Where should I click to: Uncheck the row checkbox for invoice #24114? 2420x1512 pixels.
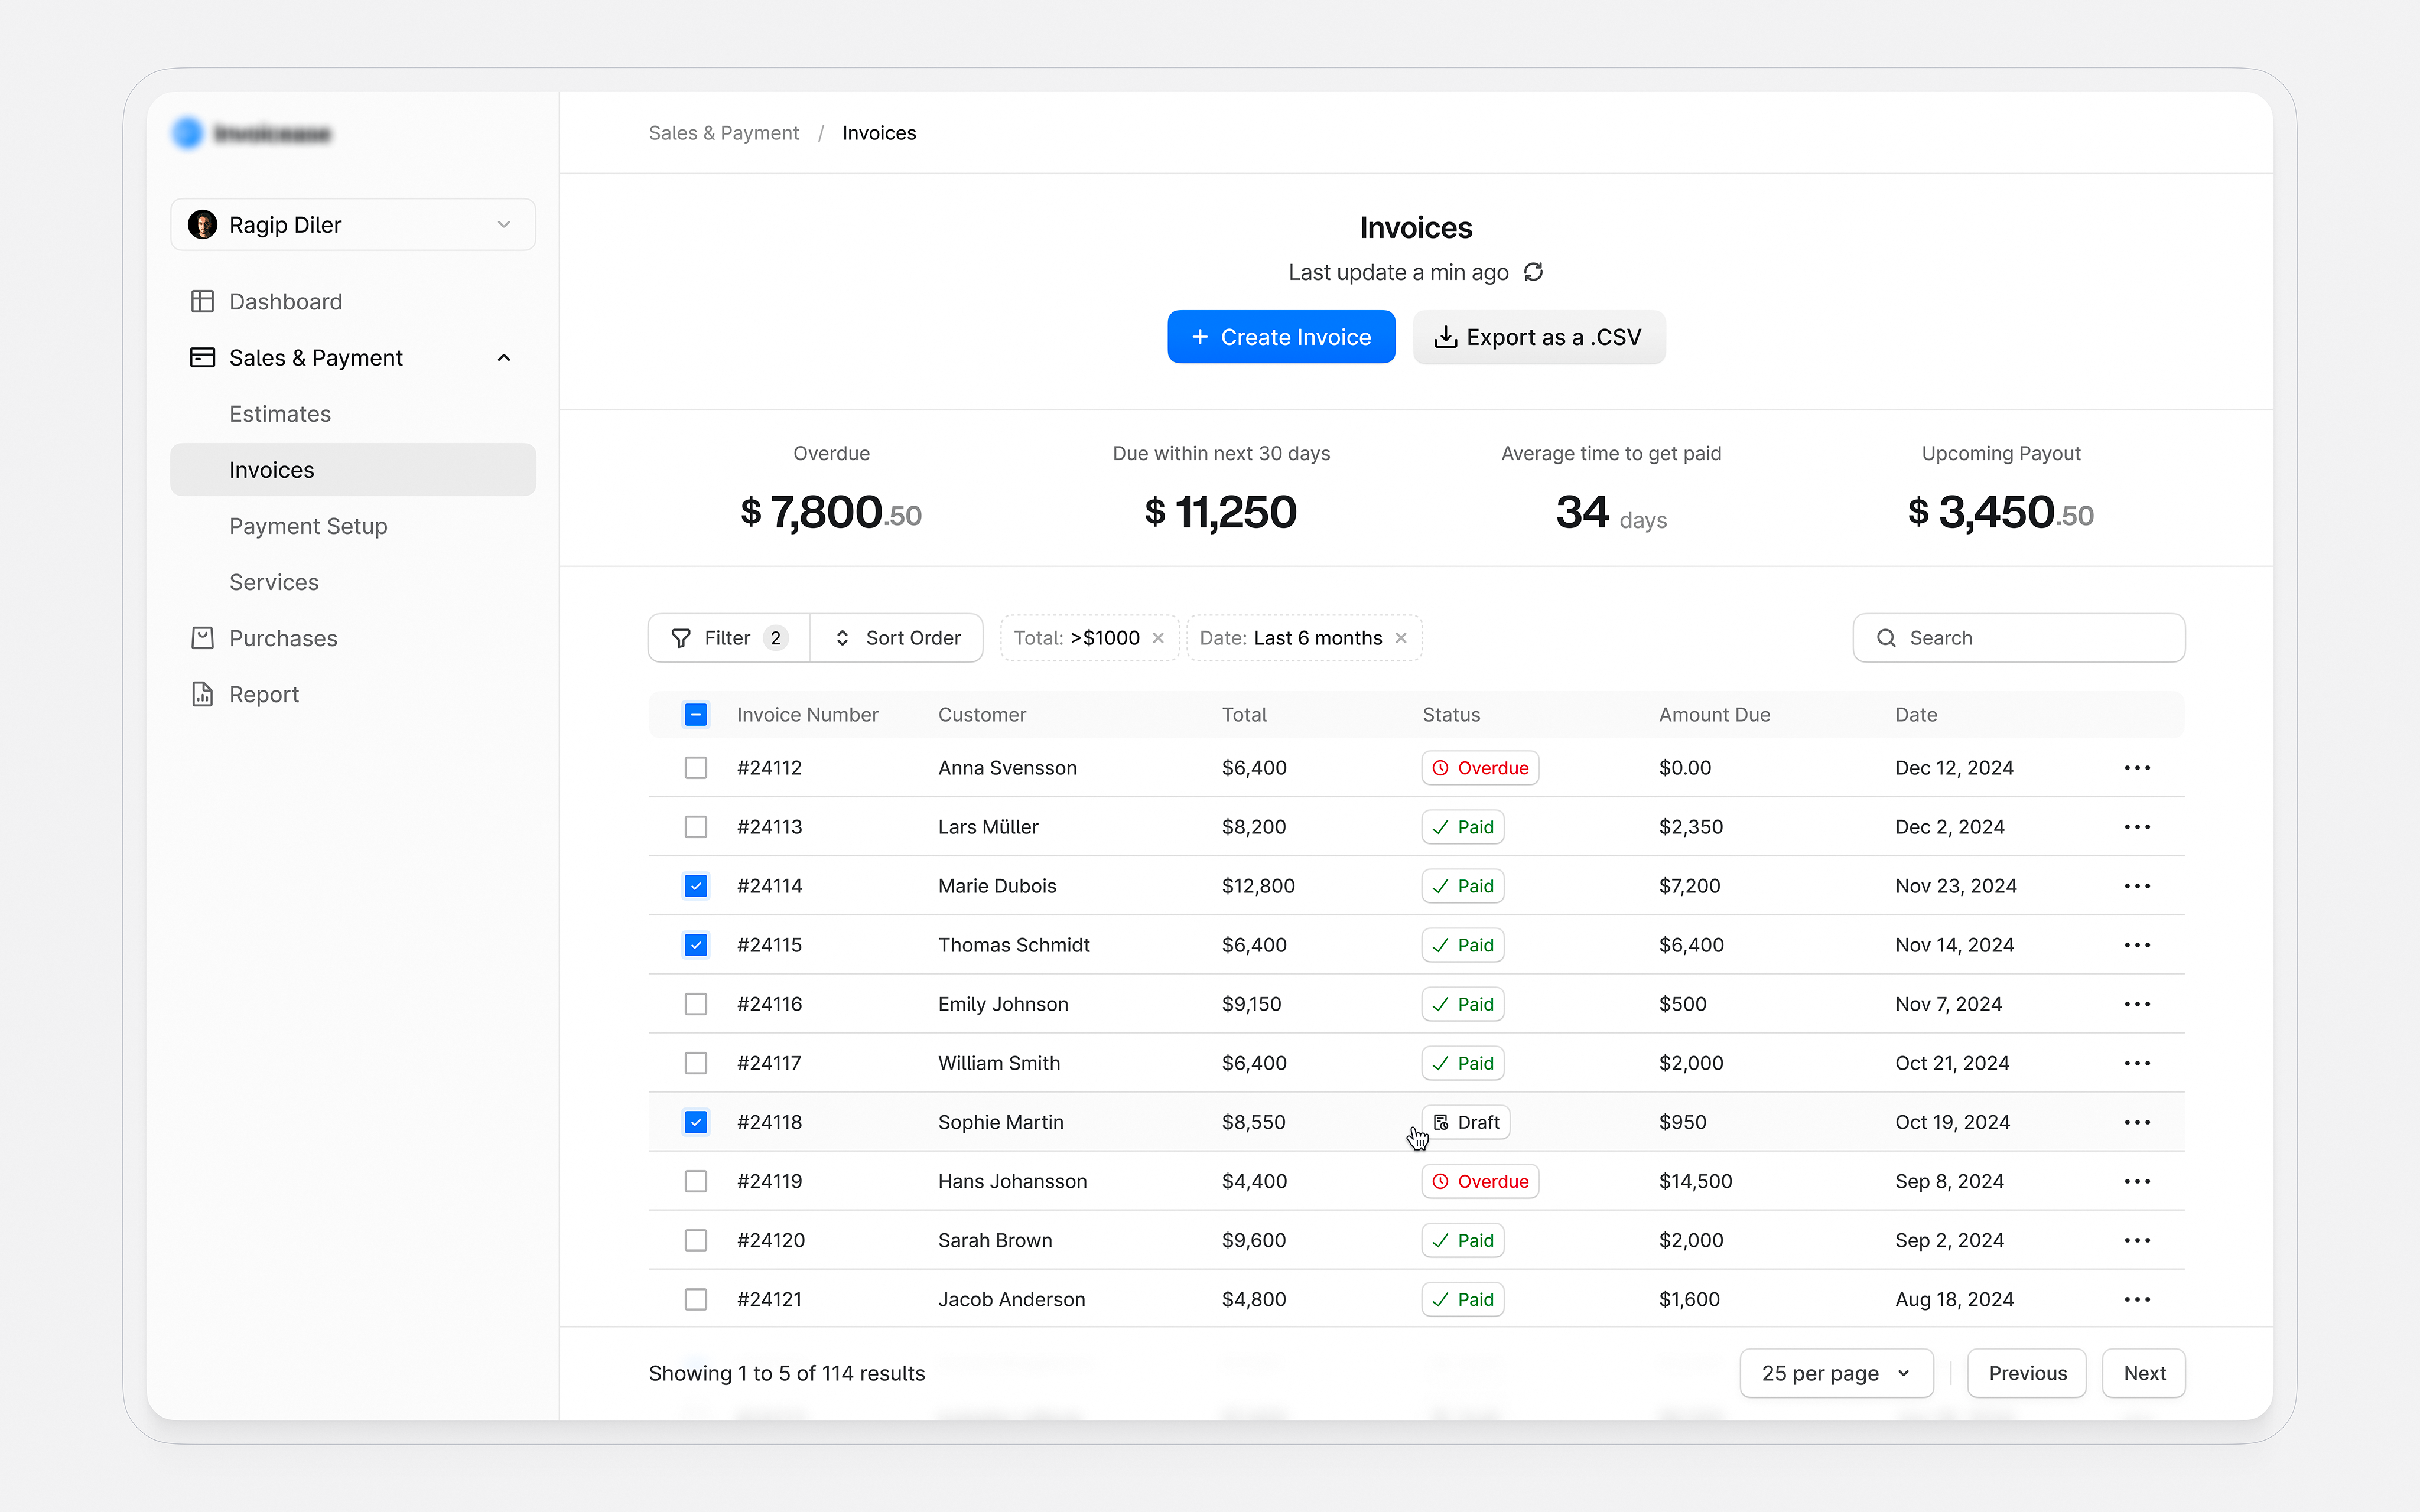(x=696, y=886)
